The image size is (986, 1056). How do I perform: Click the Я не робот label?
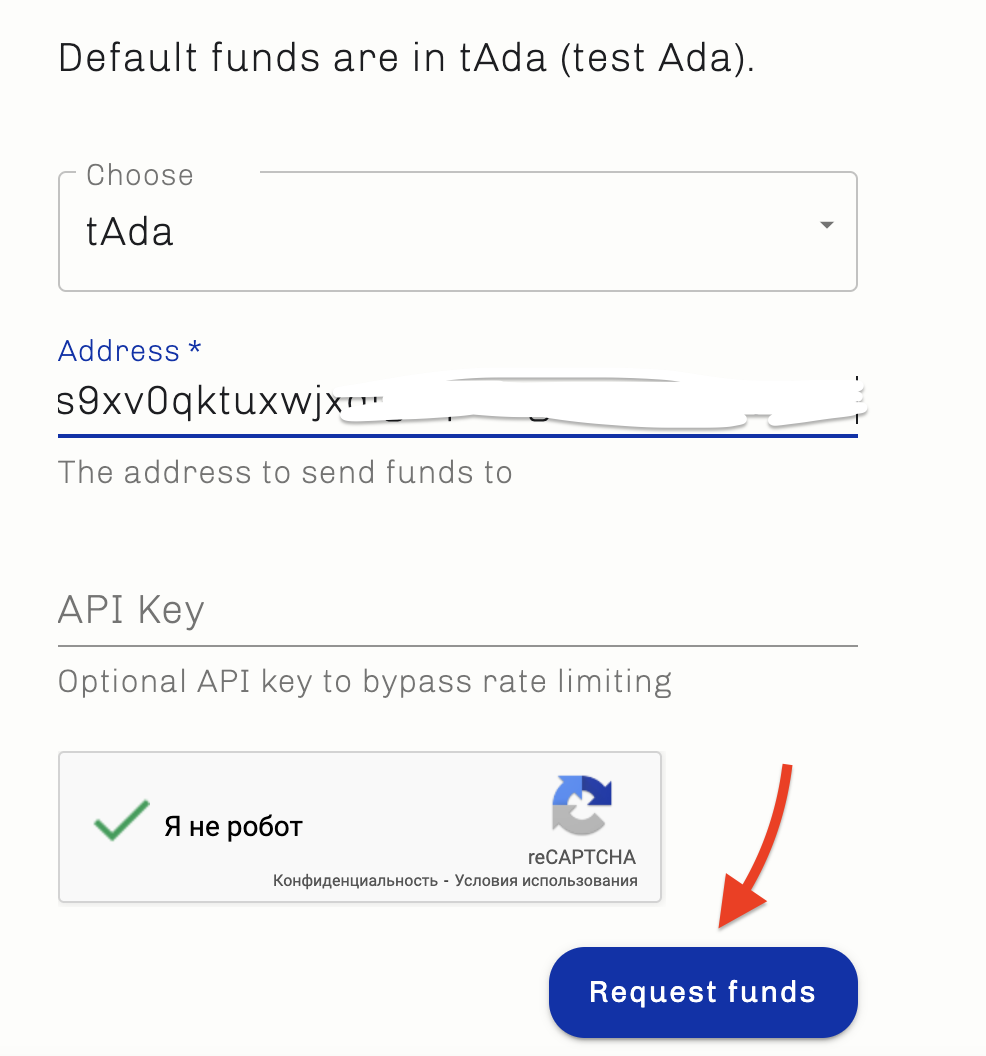(x=233, y=827)
